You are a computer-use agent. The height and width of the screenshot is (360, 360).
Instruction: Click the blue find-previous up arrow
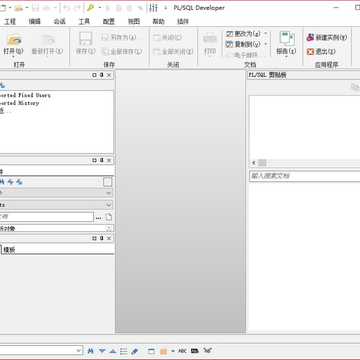[113, 351]
